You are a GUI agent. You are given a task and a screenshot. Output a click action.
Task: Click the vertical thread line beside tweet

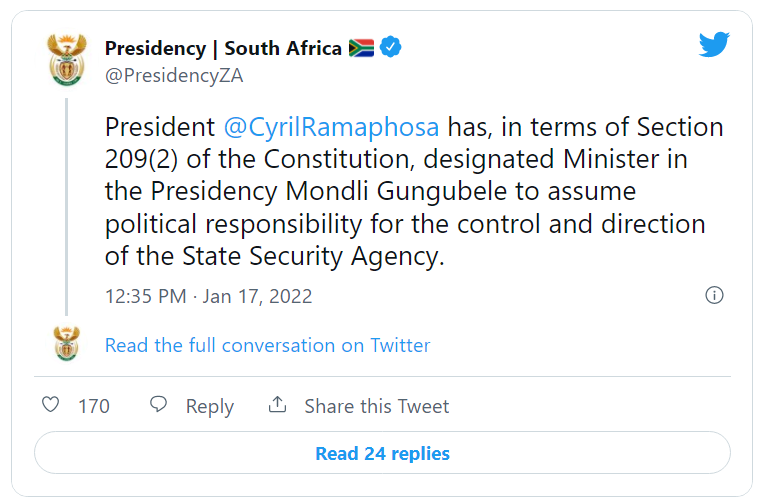tap(66, 207)
